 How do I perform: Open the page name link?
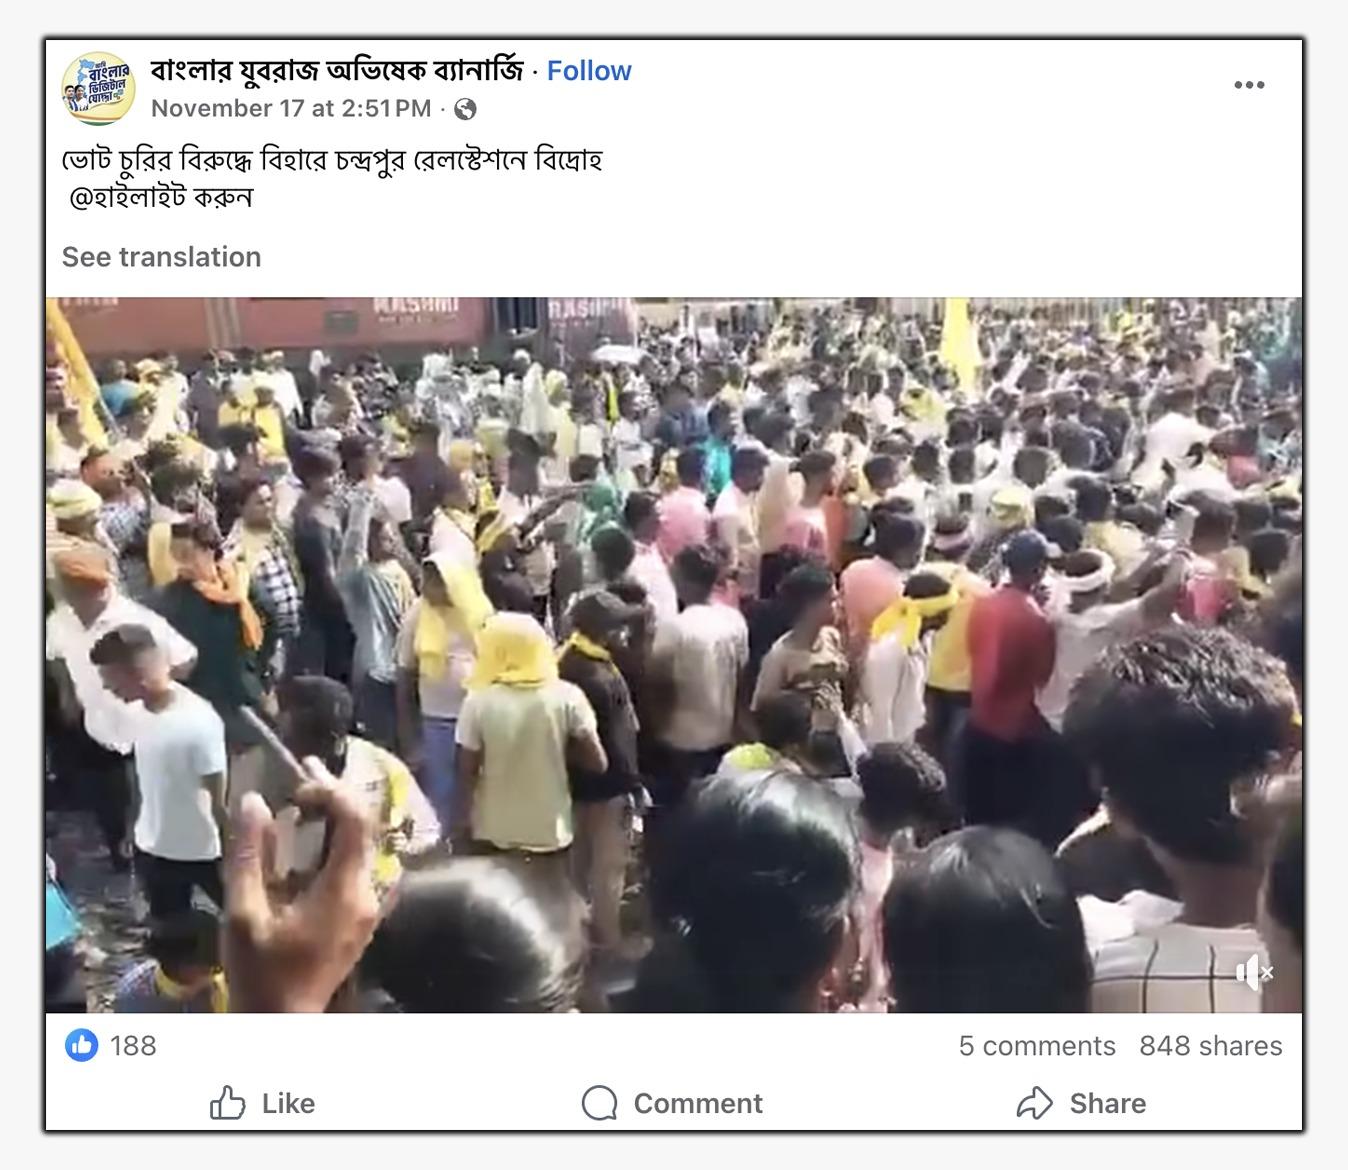coord(337,70)
